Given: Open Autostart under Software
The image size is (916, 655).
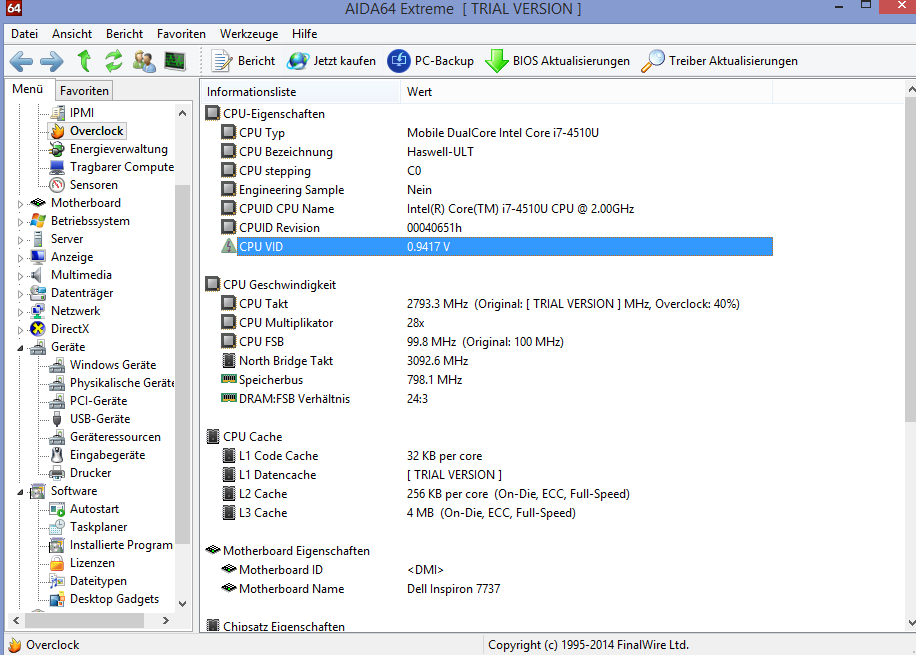Looking at the screenshot, I should coord(94,509).
